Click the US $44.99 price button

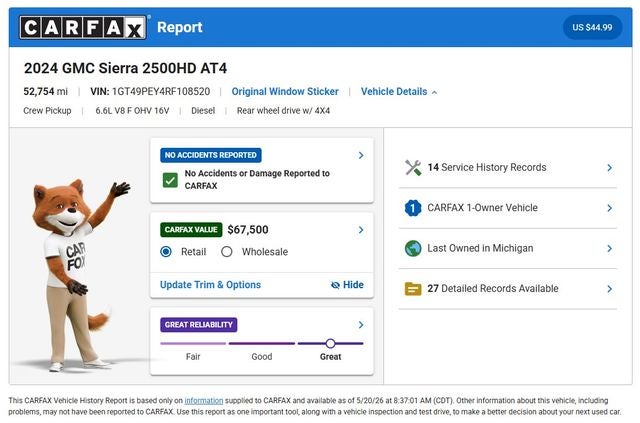(x=592, y=27)
